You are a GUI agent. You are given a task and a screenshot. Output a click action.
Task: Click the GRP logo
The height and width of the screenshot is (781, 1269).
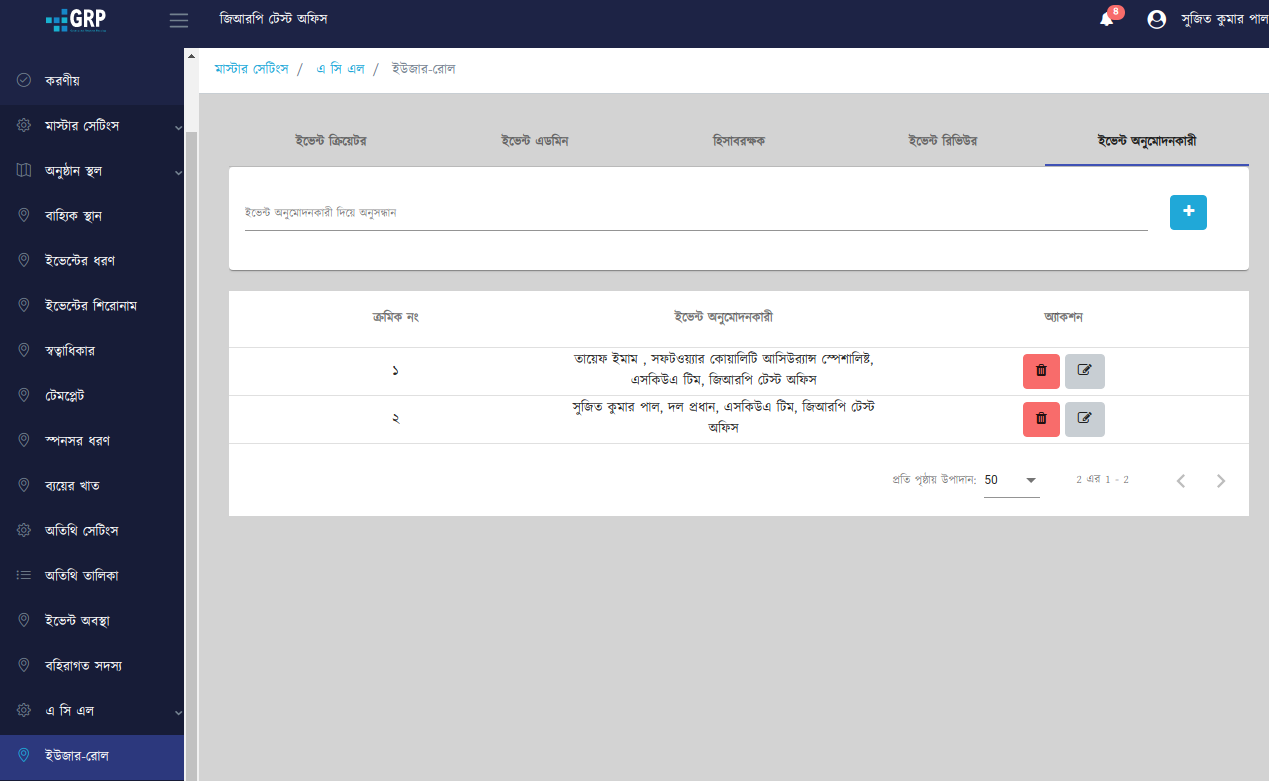point(76,20)
